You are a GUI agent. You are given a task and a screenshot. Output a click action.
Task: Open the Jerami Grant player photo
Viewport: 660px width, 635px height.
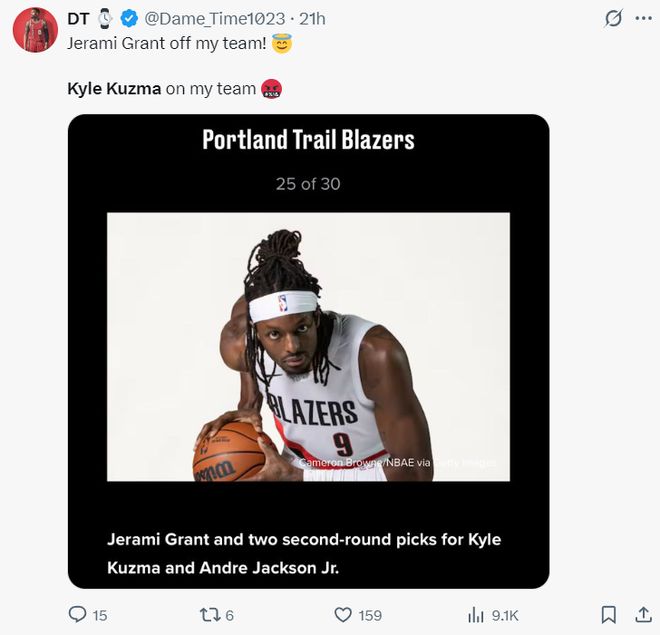click(308, 346)
